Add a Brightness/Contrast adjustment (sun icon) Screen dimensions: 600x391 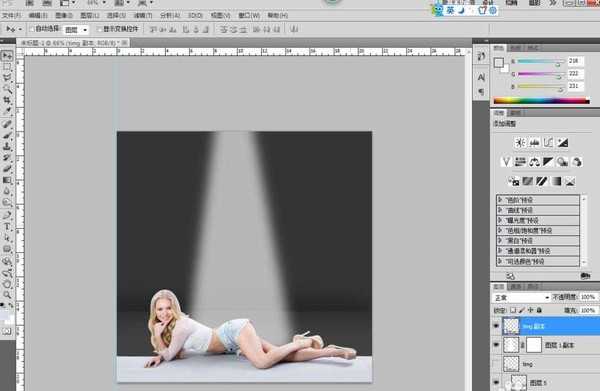click(x=520, y=143)
